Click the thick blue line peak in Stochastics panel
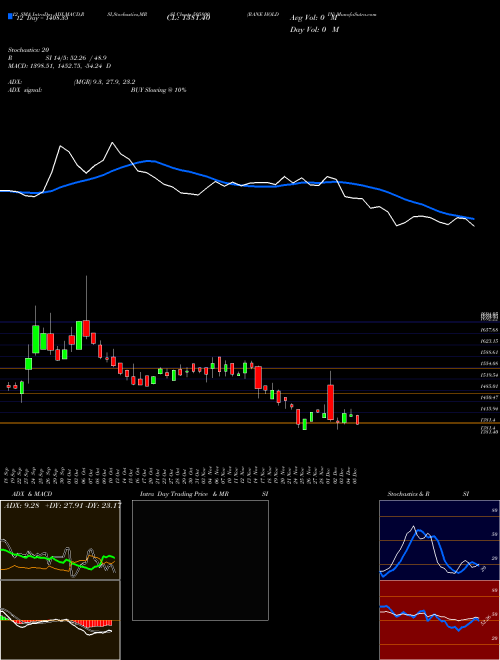 (x=420, y=532)
